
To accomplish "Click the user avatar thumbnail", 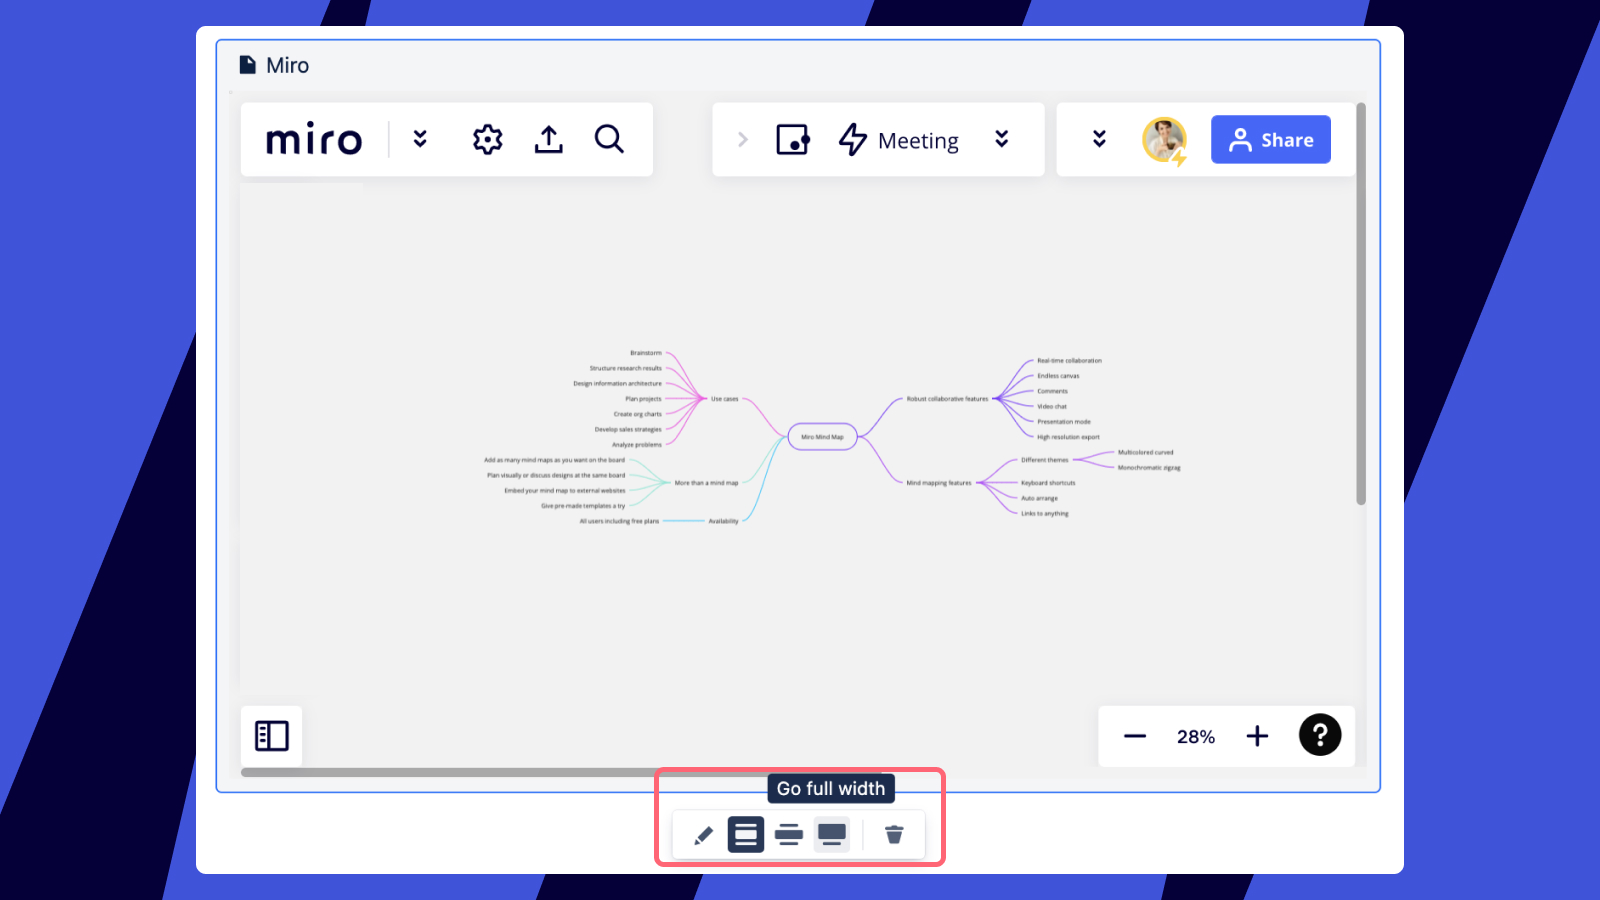I will (x=1163, y=139).
